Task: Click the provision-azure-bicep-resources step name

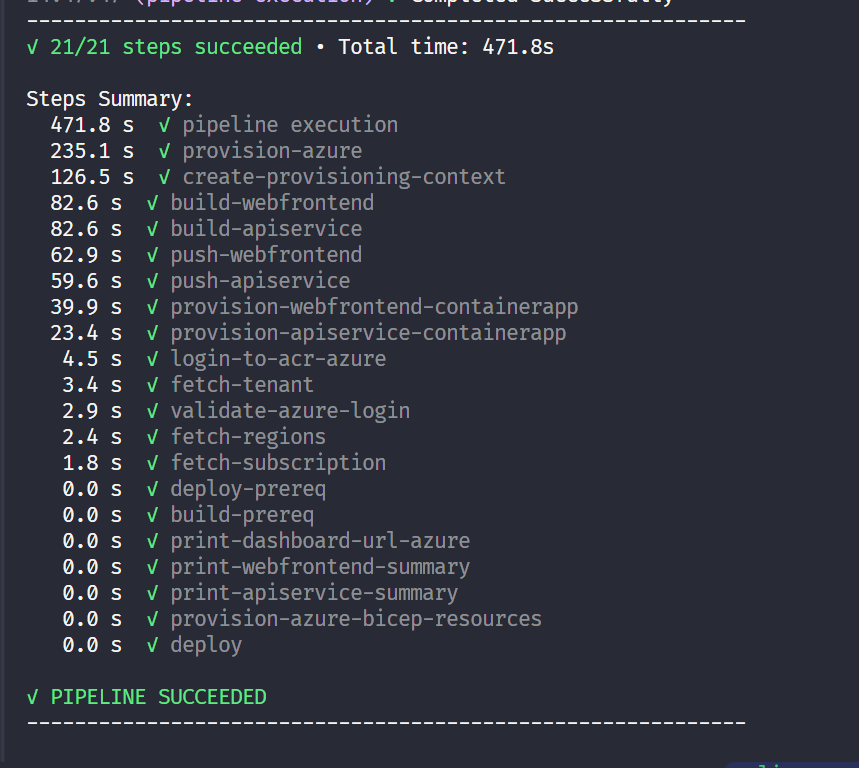Action: pyautogui.click(x=356, y=619)
